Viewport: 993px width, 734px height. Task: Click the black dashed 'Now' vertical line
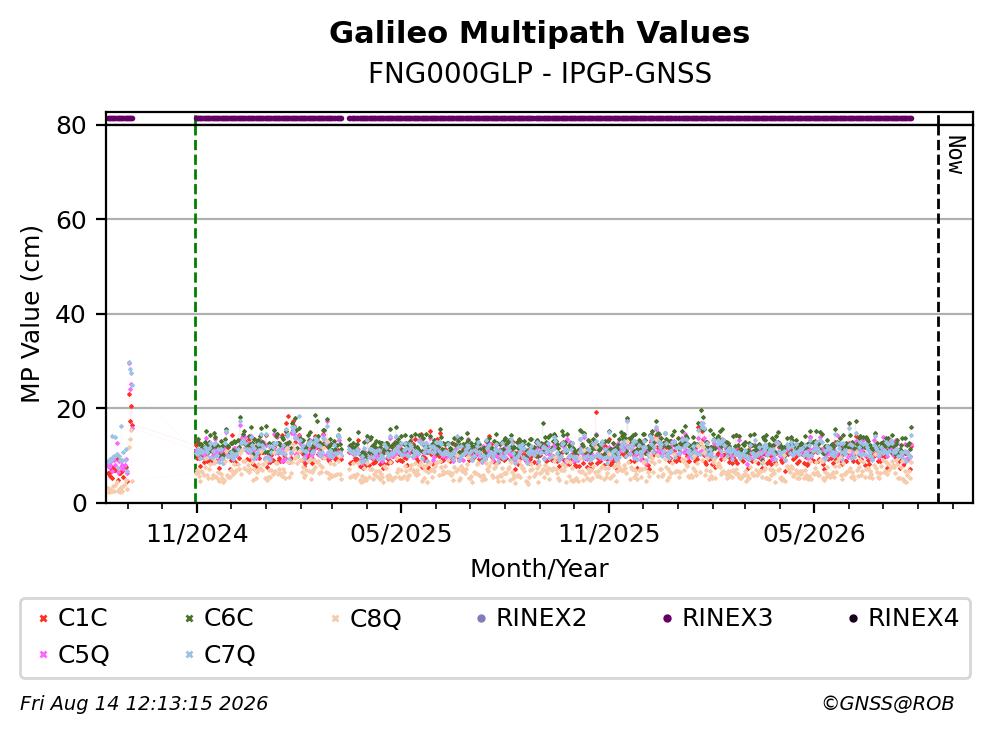click(x=939, y=310)
